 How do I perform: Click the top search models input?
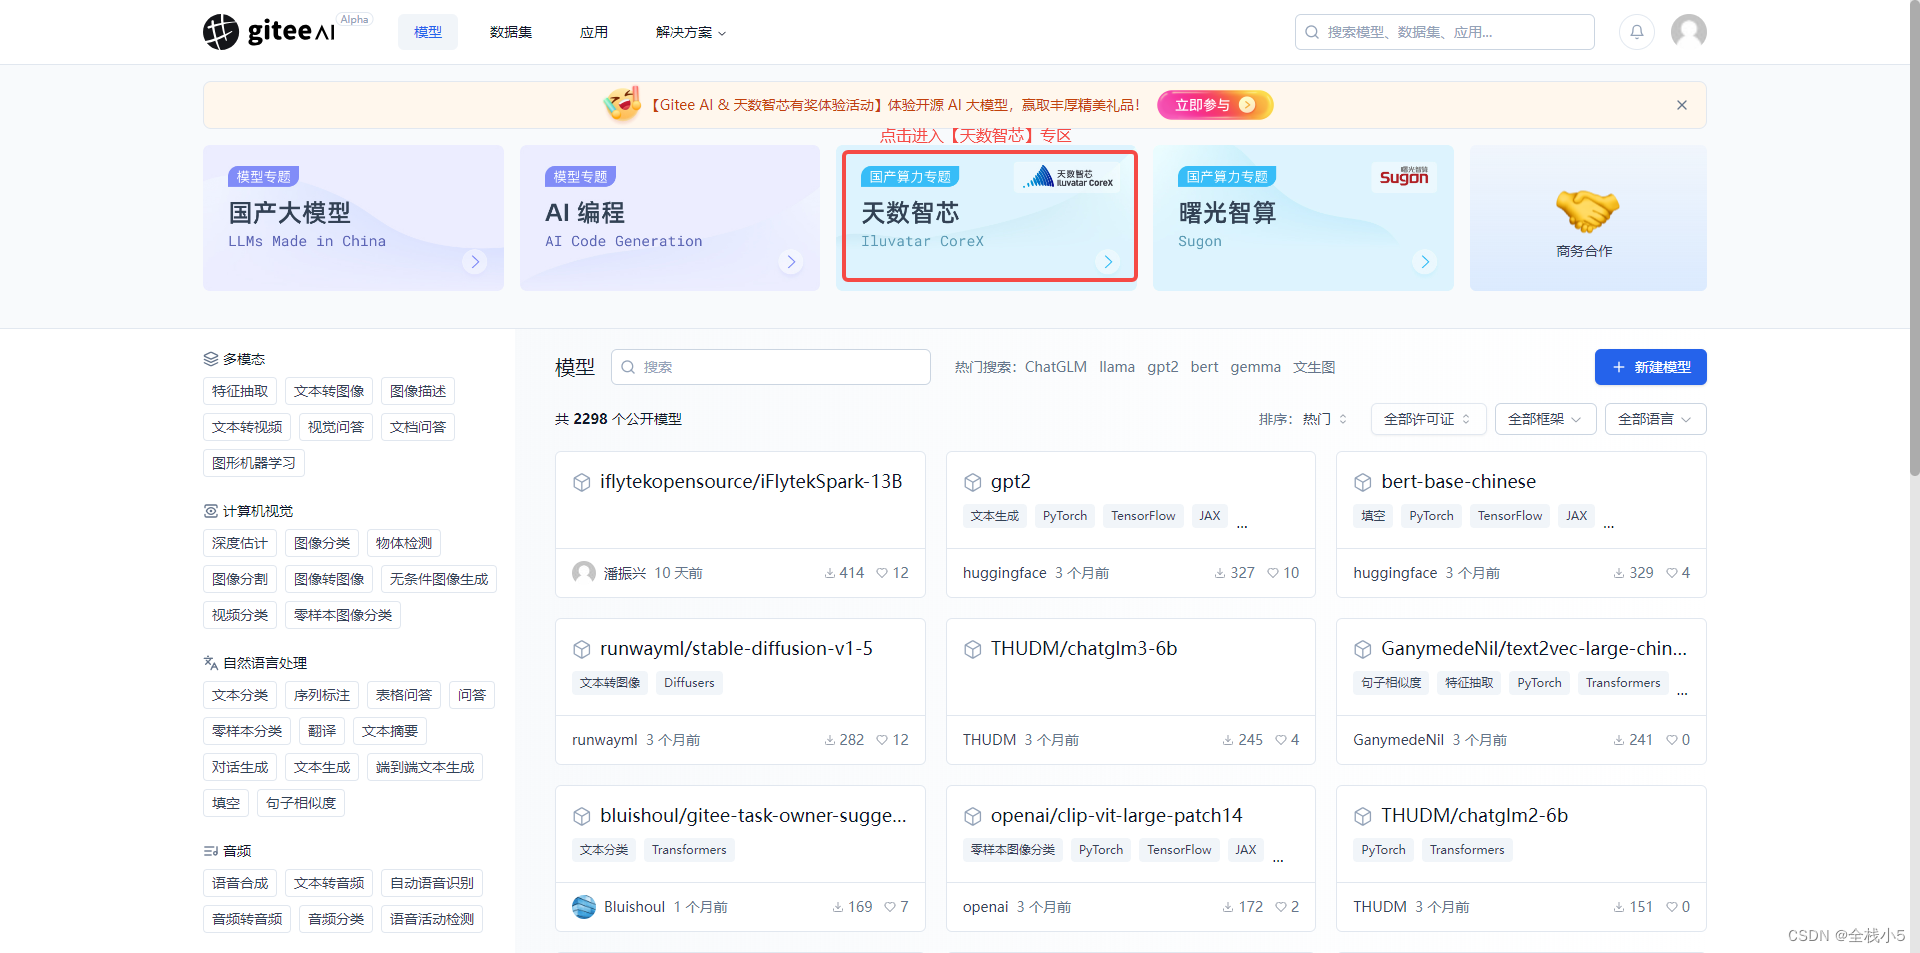pos(1444,32)
